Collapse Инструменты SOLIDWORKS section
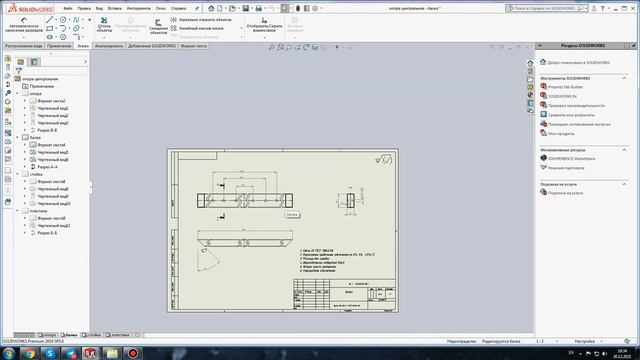This screenshot has width=640, height=360. pos(624,78)
